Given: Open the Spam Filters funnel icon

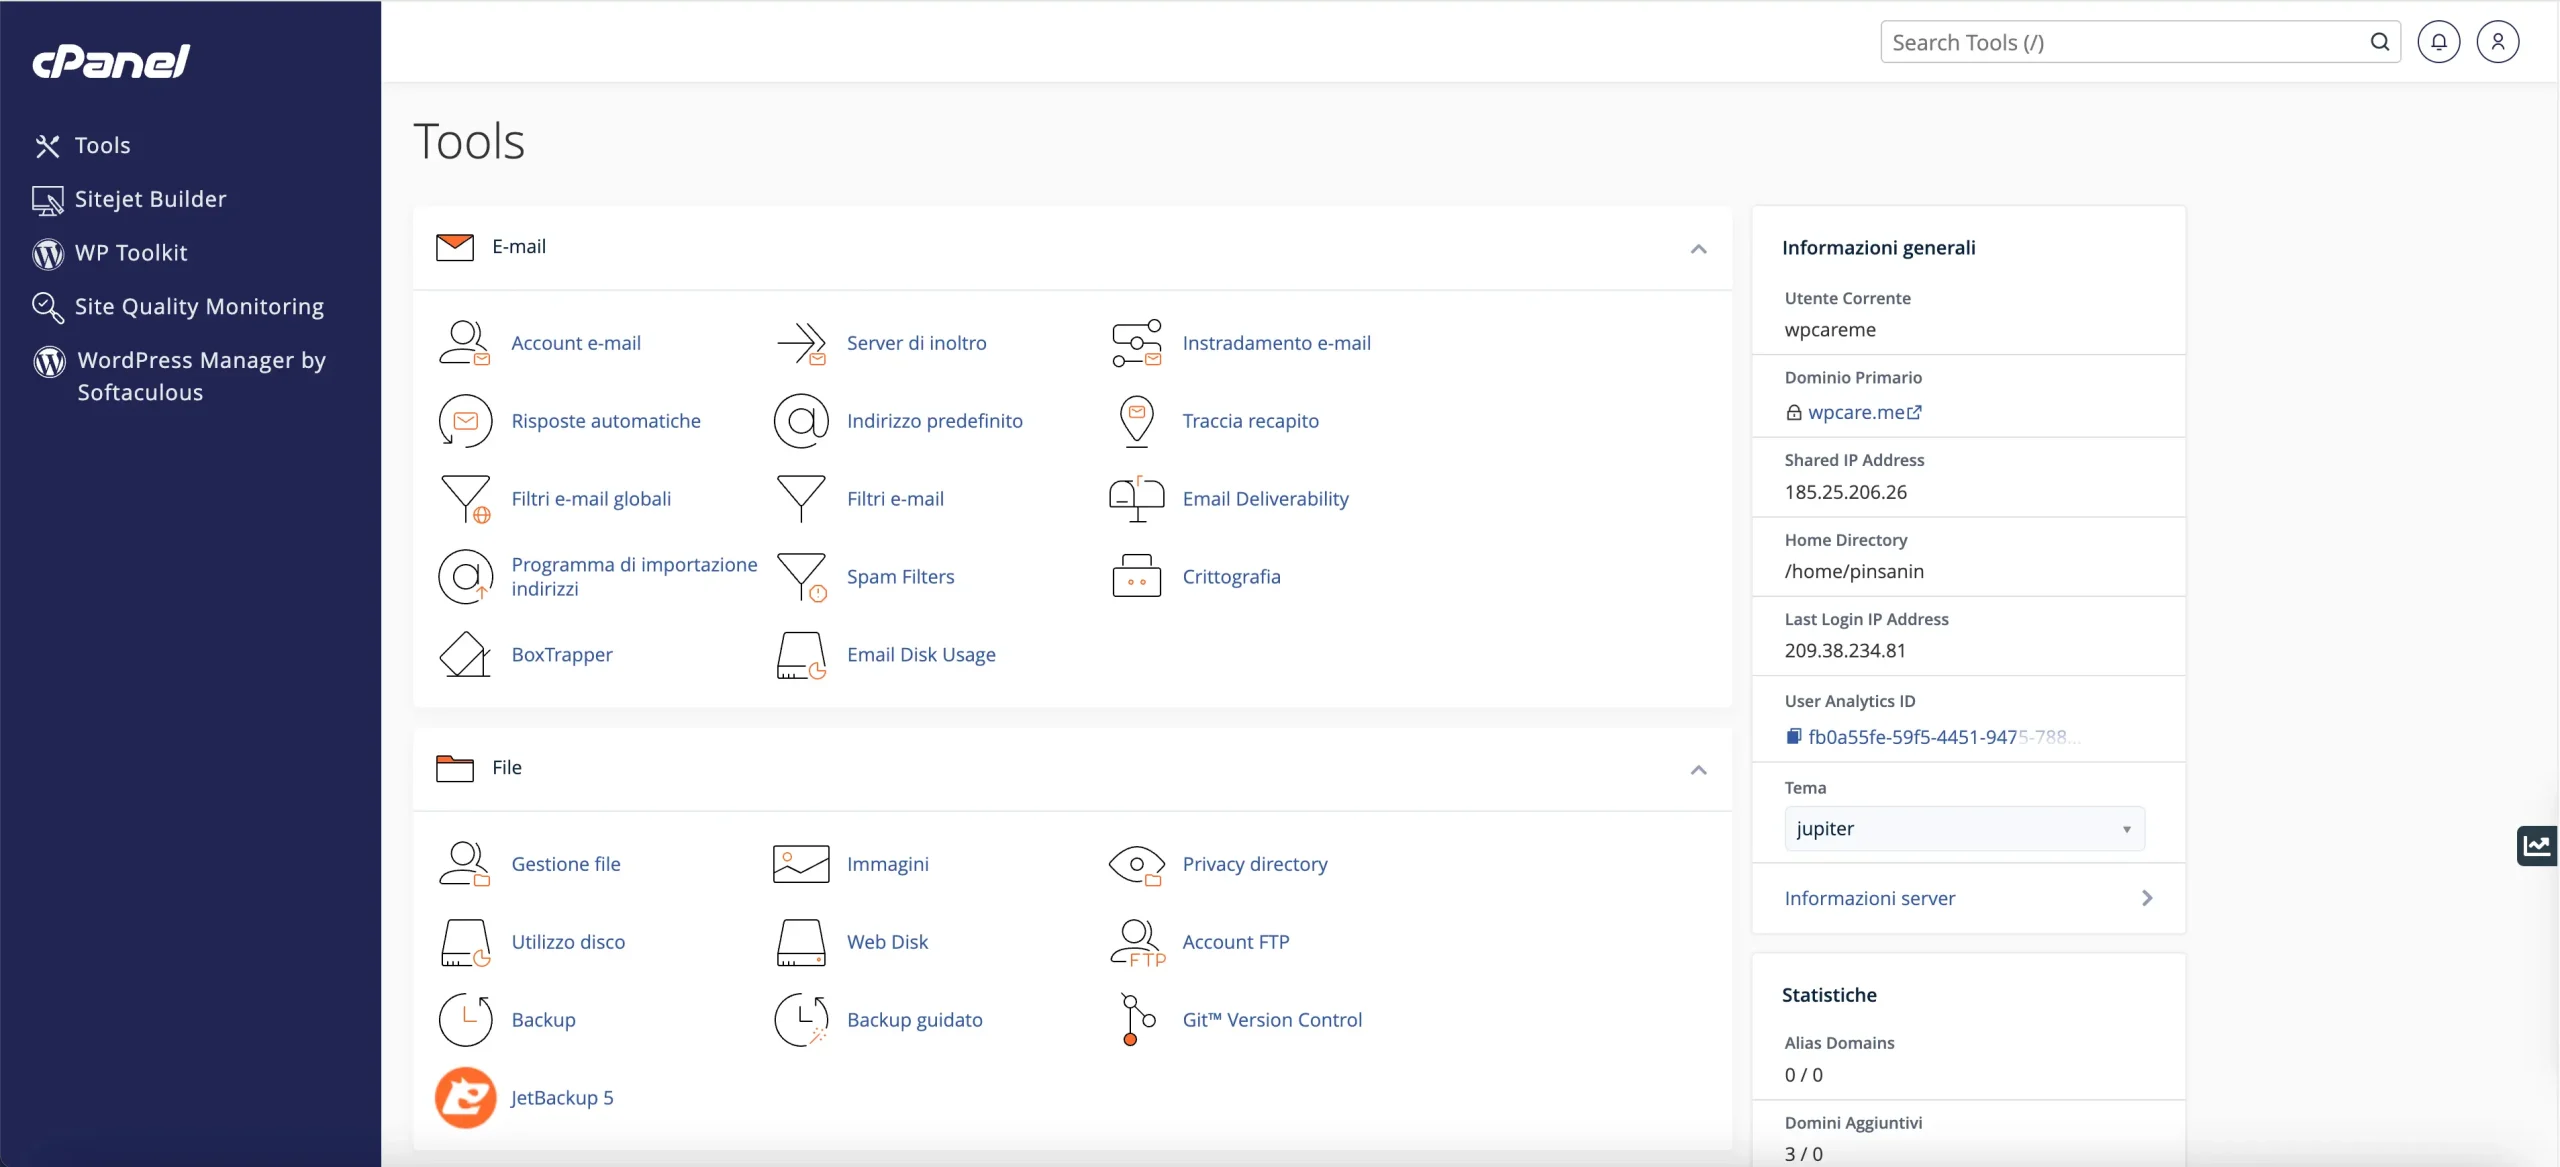Looking at the screenshot, I should tap(801, 577).
